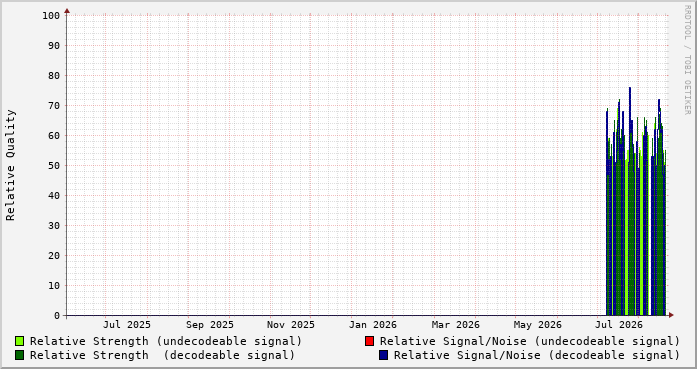The height and width of the screenshot is (369, 697).
Task: Select the Relative Strength (decodeable signal) legend label
Action: click(162, 355)
